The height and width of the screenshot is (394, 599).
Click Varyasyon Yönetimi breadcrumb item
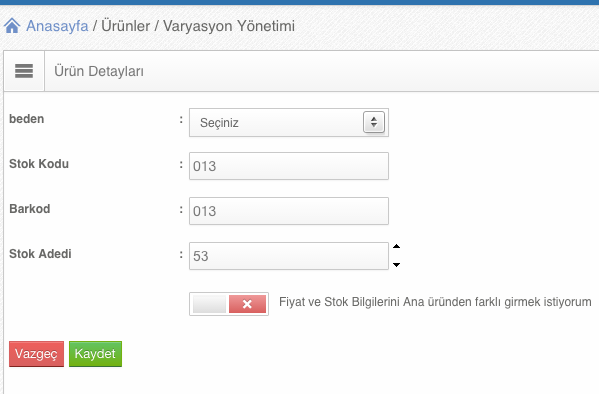[229, 26]
